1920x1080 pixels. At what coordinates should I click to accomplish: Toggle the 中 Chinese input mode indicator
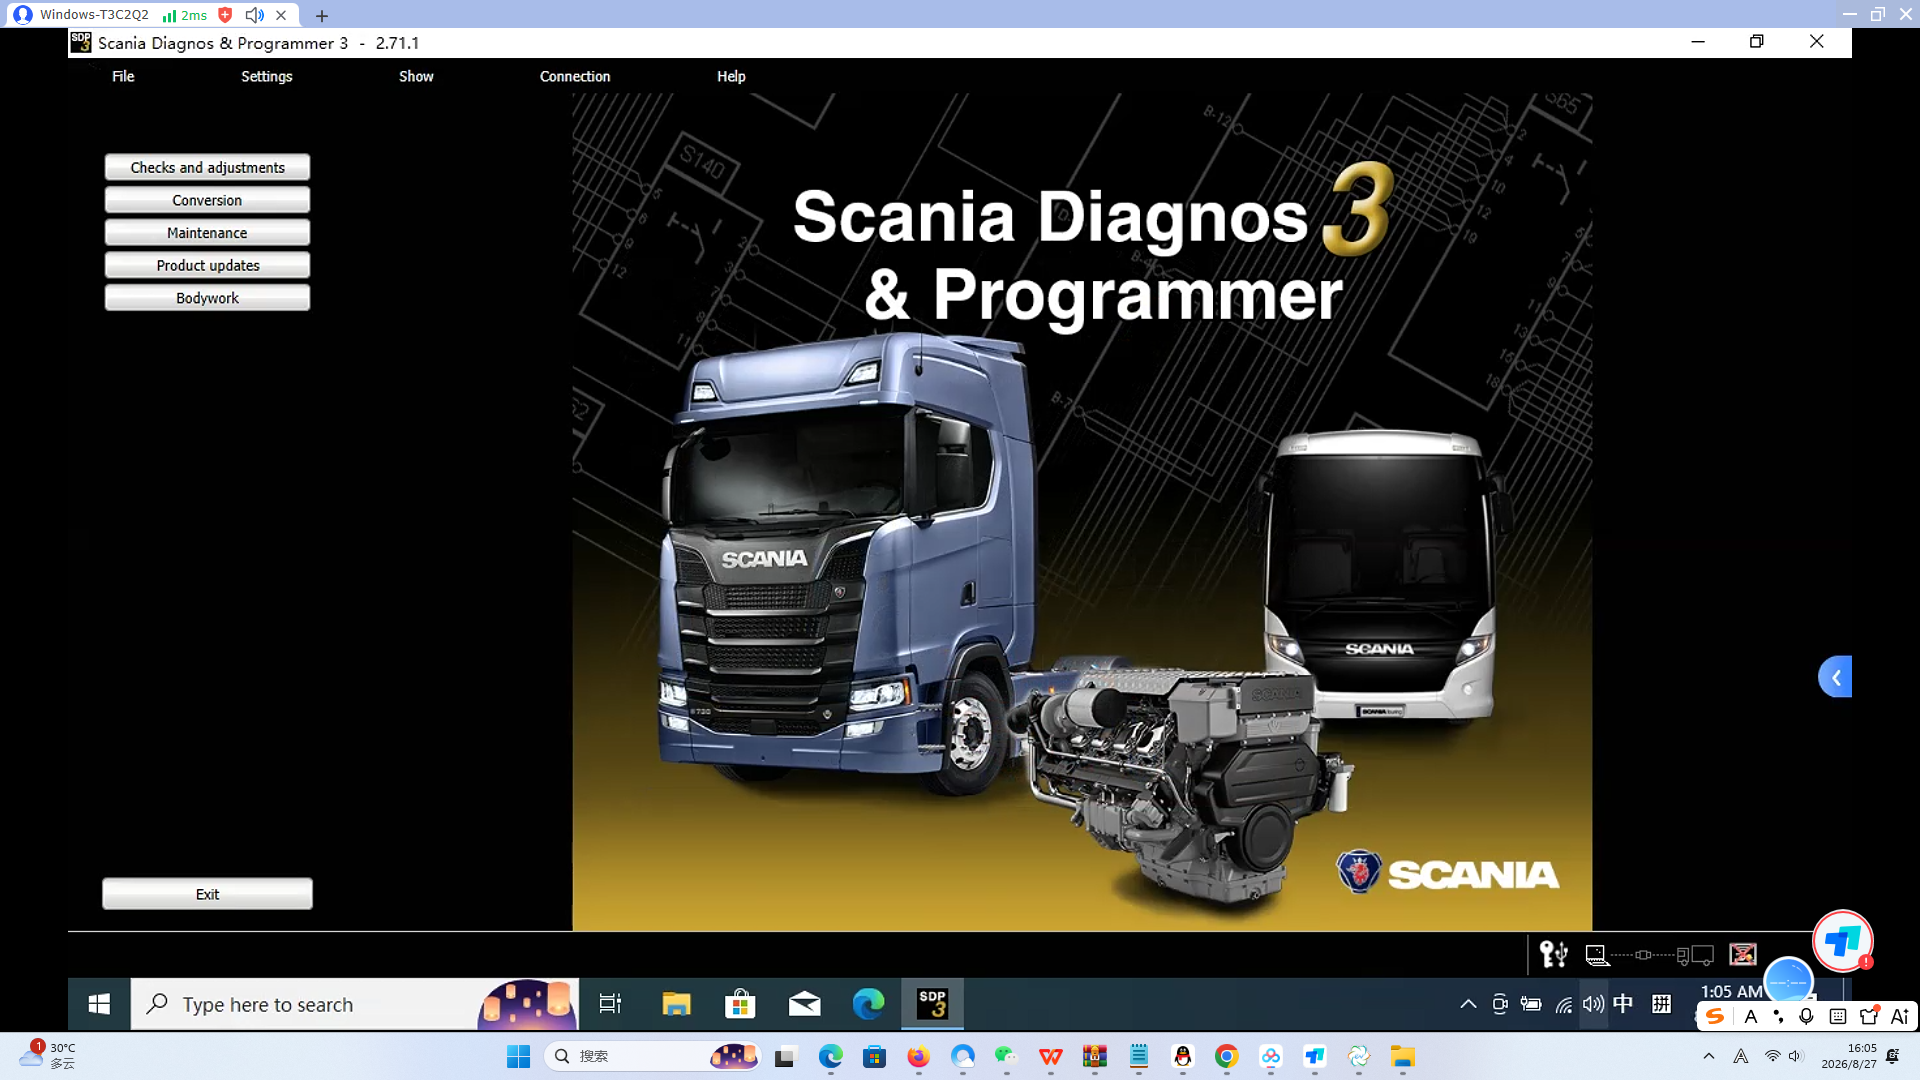[x=1623, y=1004]
